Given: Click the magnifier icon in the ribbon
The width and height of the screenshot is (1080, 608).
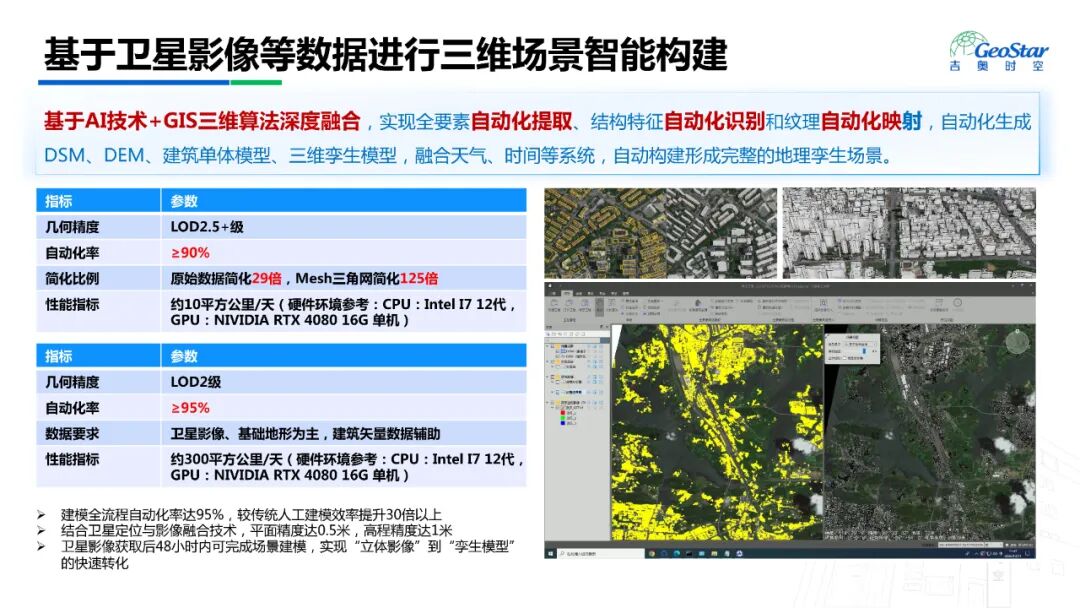Looking at the screenshot, I should (x=824, y=303).
